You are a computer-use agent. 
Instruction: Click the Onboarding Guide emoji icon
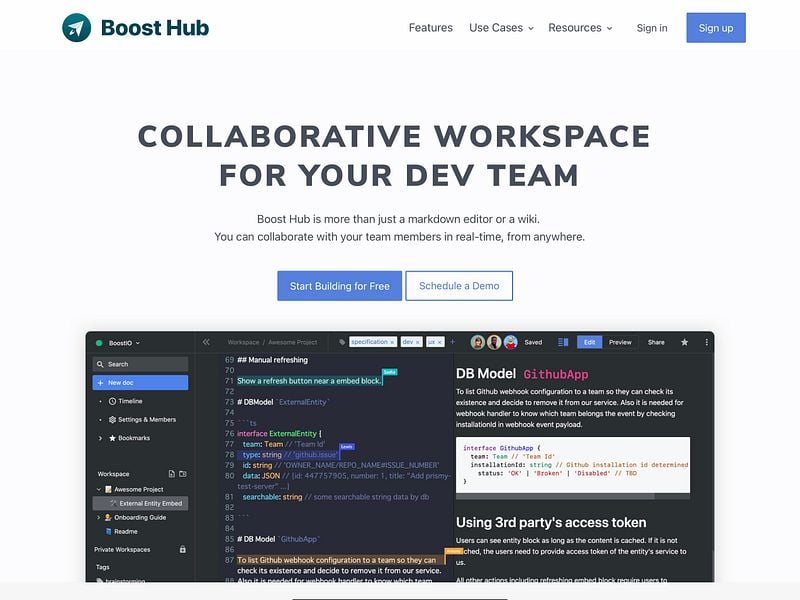pyautogui.click(x=108, y=517)
